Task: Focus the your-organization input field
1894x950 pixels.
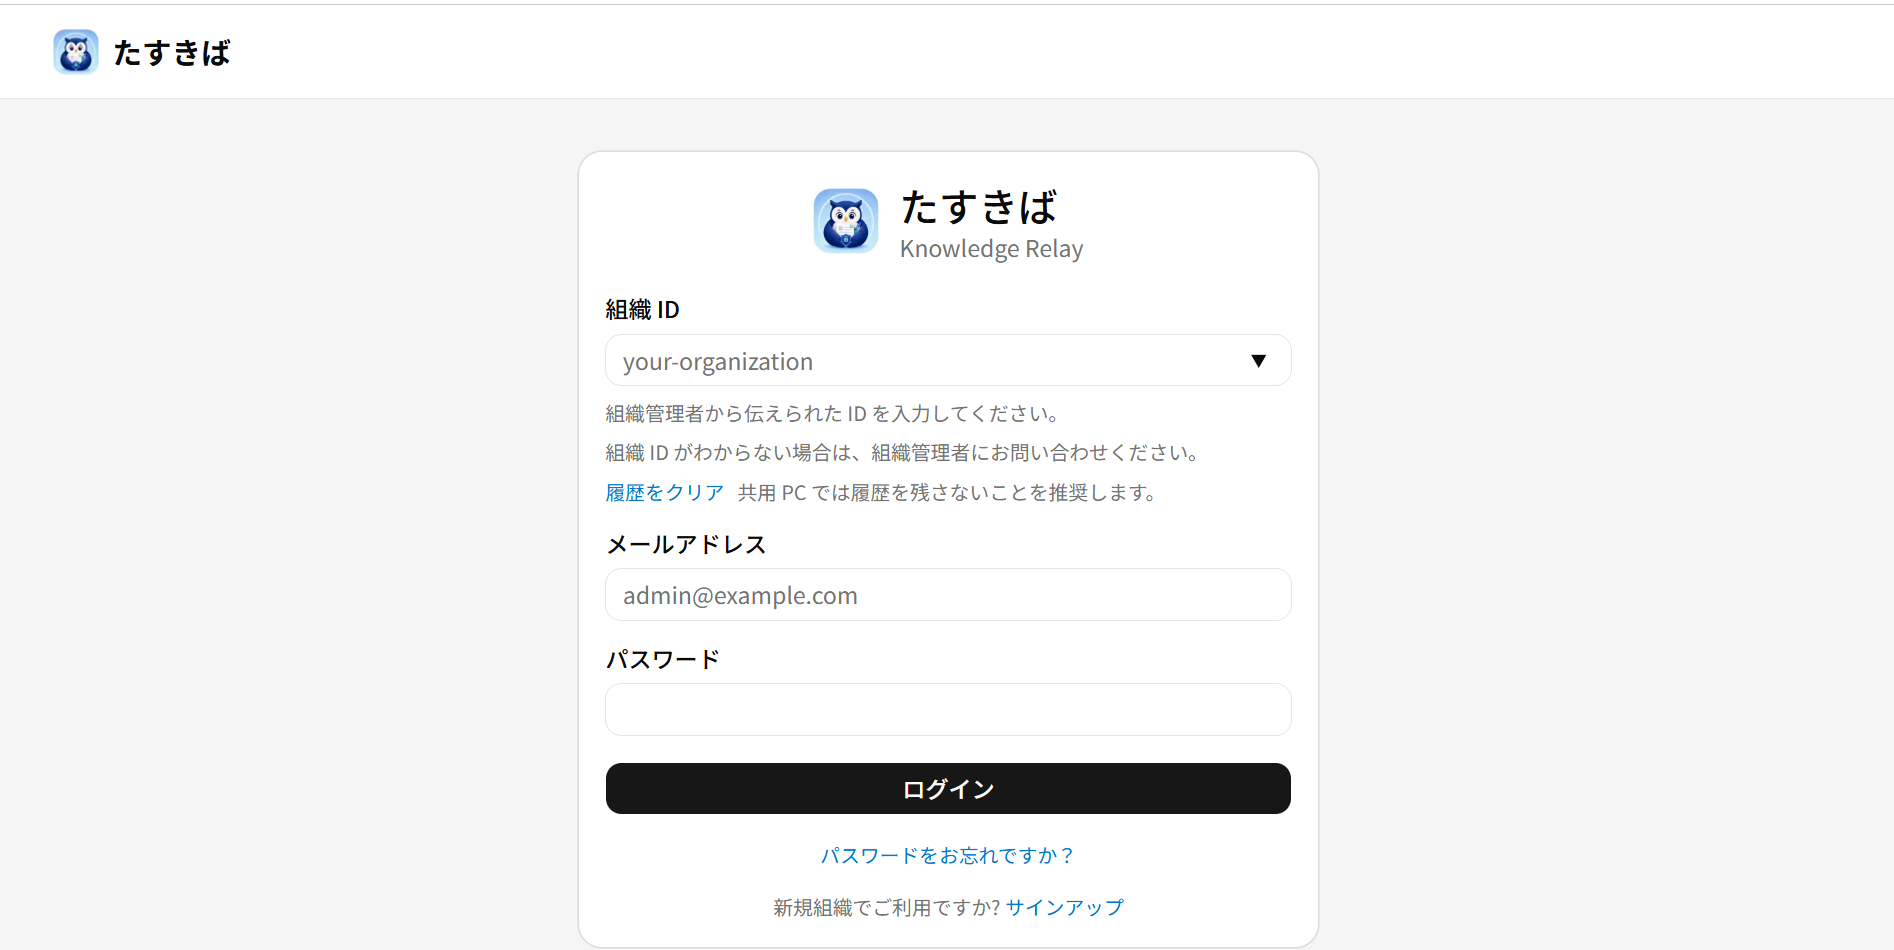Action: [x=948, y=361]
